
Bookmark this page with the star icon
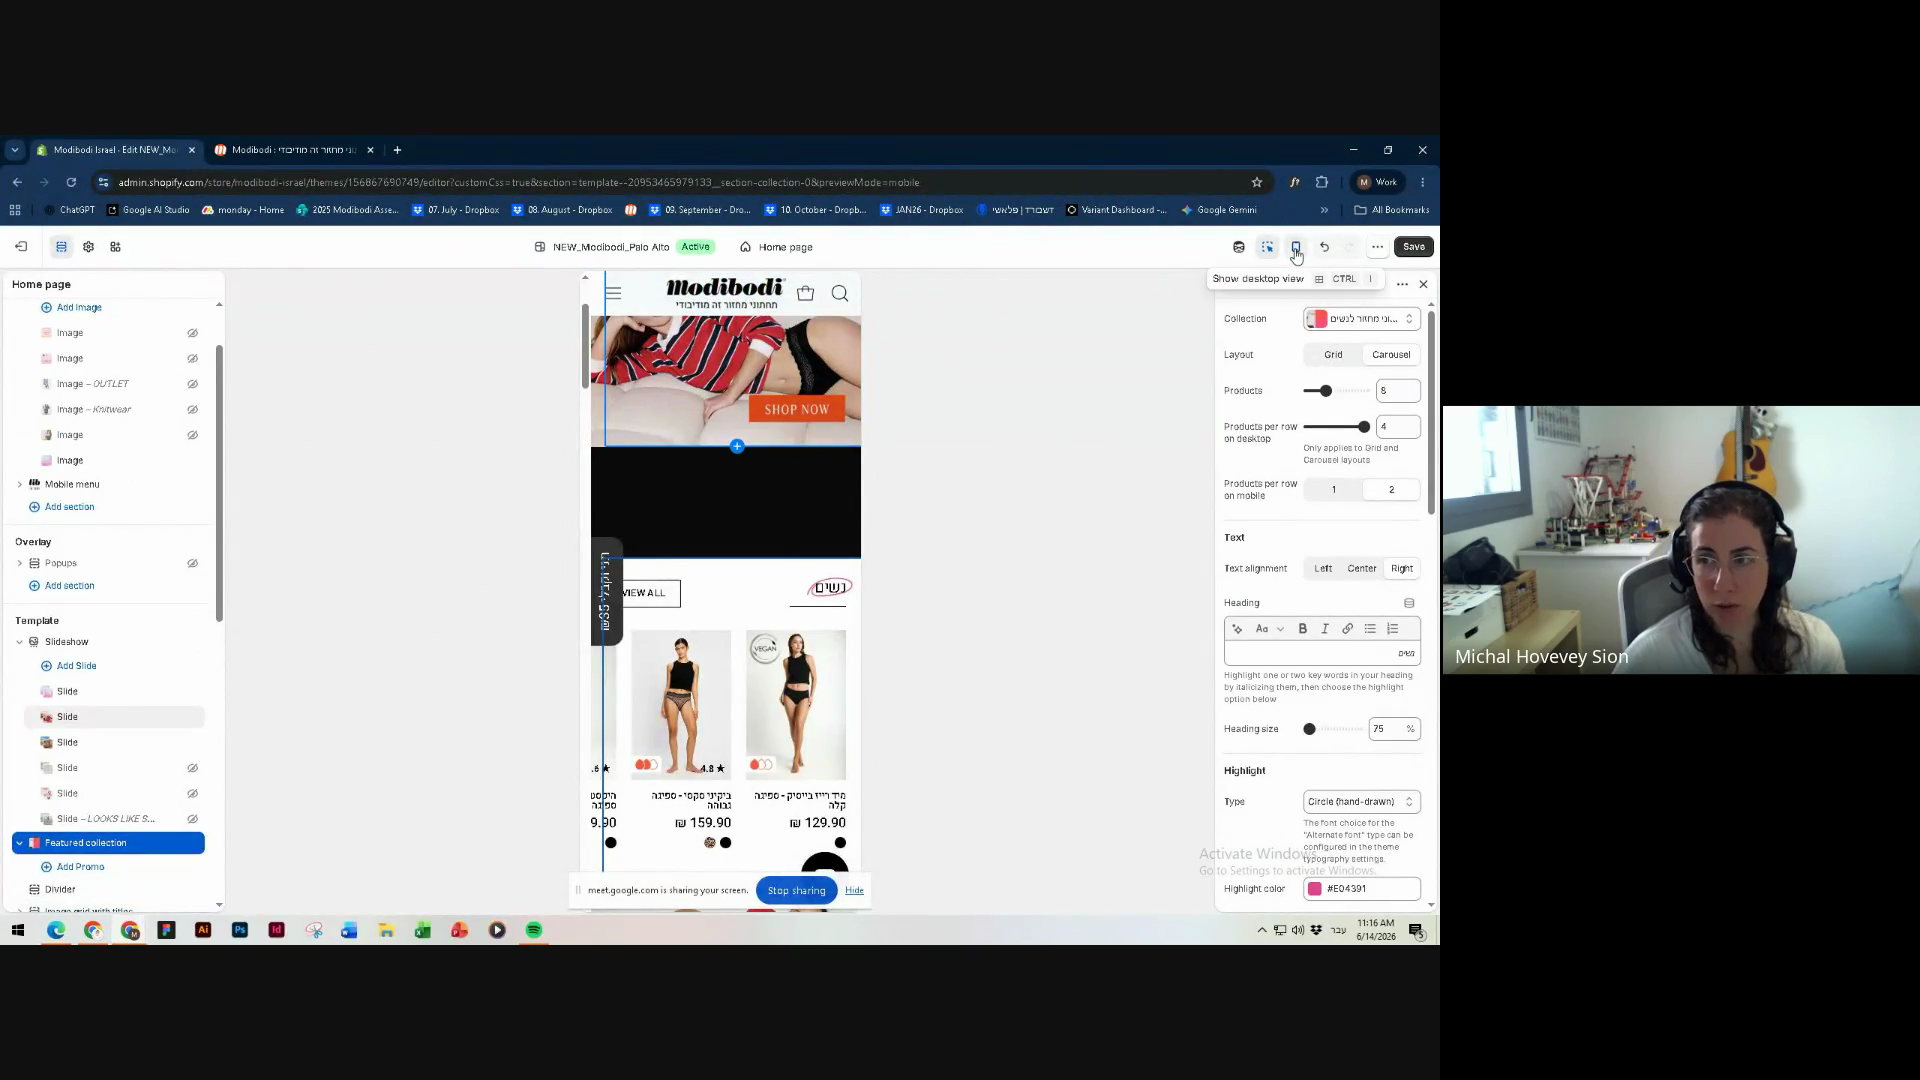click(x=1257, y=182)
